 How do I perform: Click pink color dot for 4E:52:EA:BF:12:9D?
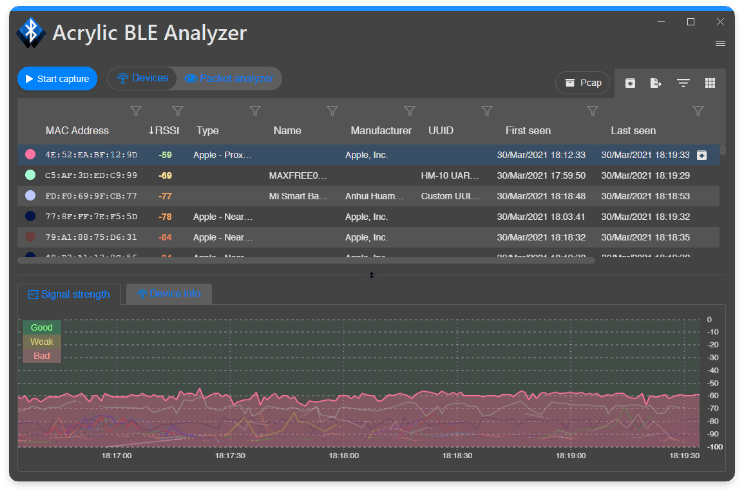pyautogui.click(x=30, y=154)
